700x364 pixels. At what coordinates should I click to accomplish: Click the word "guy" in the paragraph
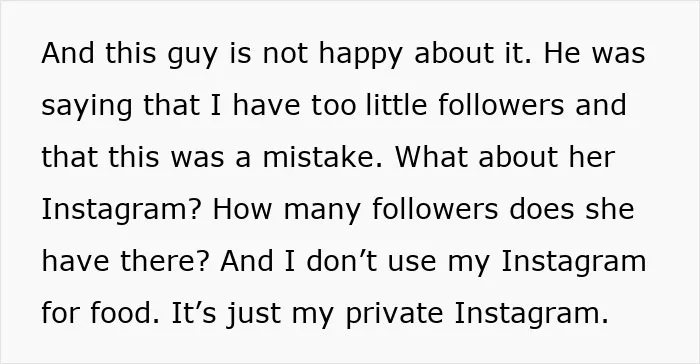(x=192, y=54)
